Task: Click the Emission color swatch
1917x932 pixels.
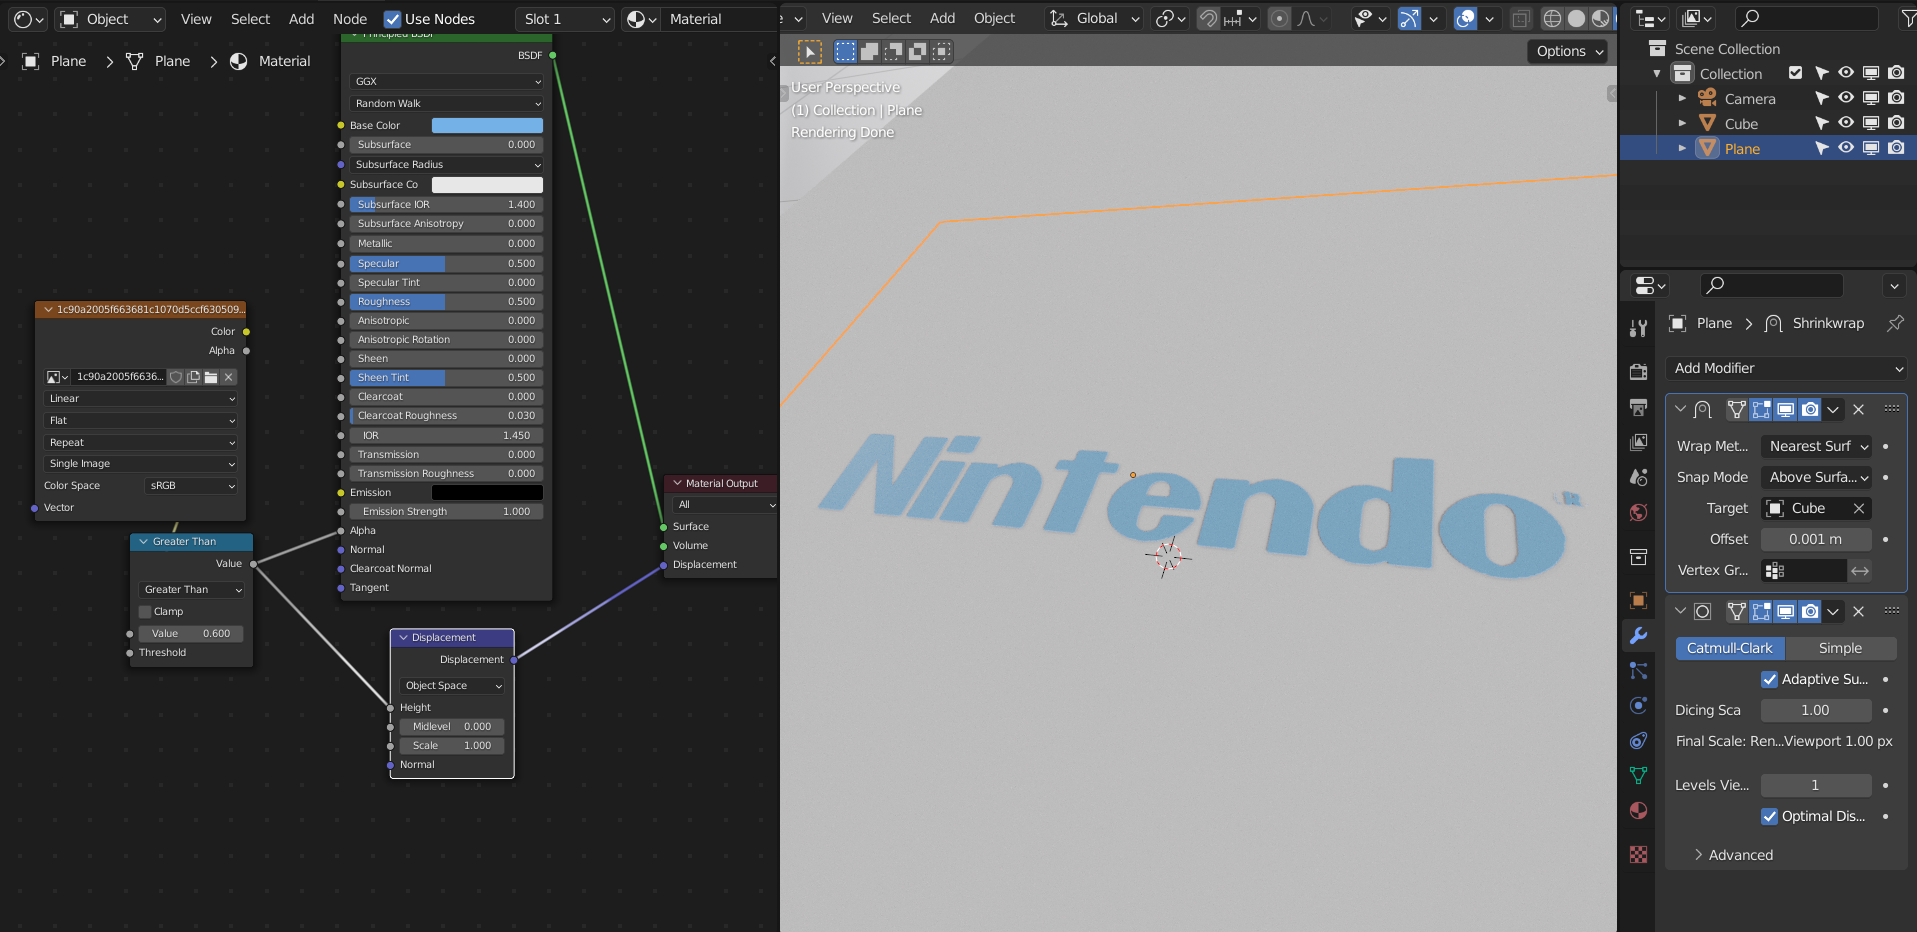Action: [x=487, y=492]
